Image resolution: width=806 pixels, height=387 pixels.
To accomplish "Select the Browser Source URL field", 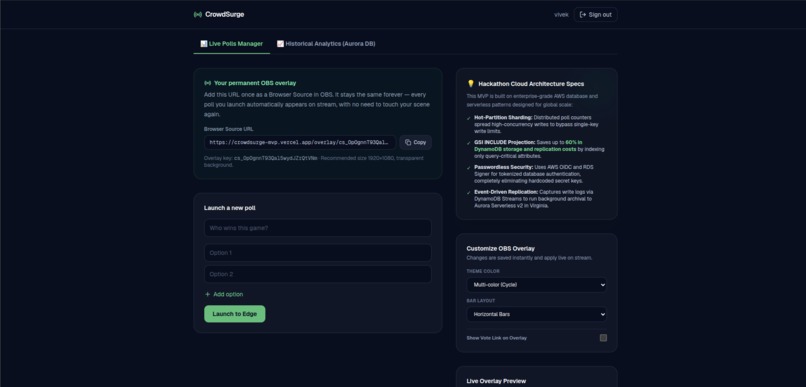I will [x=300, y=142].
